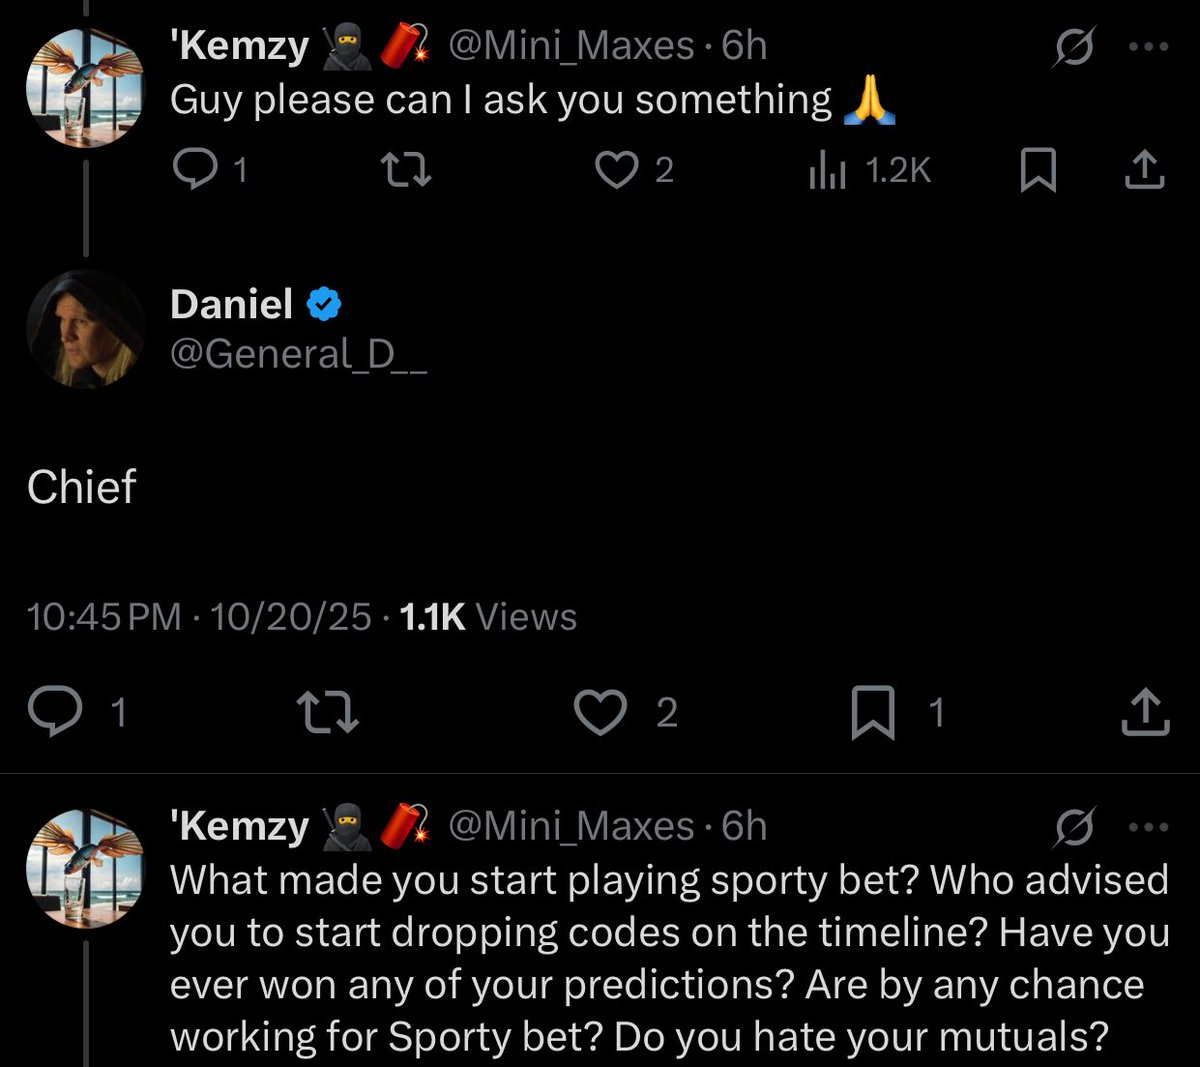Share Kemzy's top tweet
The width and height of the screenshot is (1200, 1067).
(x=1145, y=171)
